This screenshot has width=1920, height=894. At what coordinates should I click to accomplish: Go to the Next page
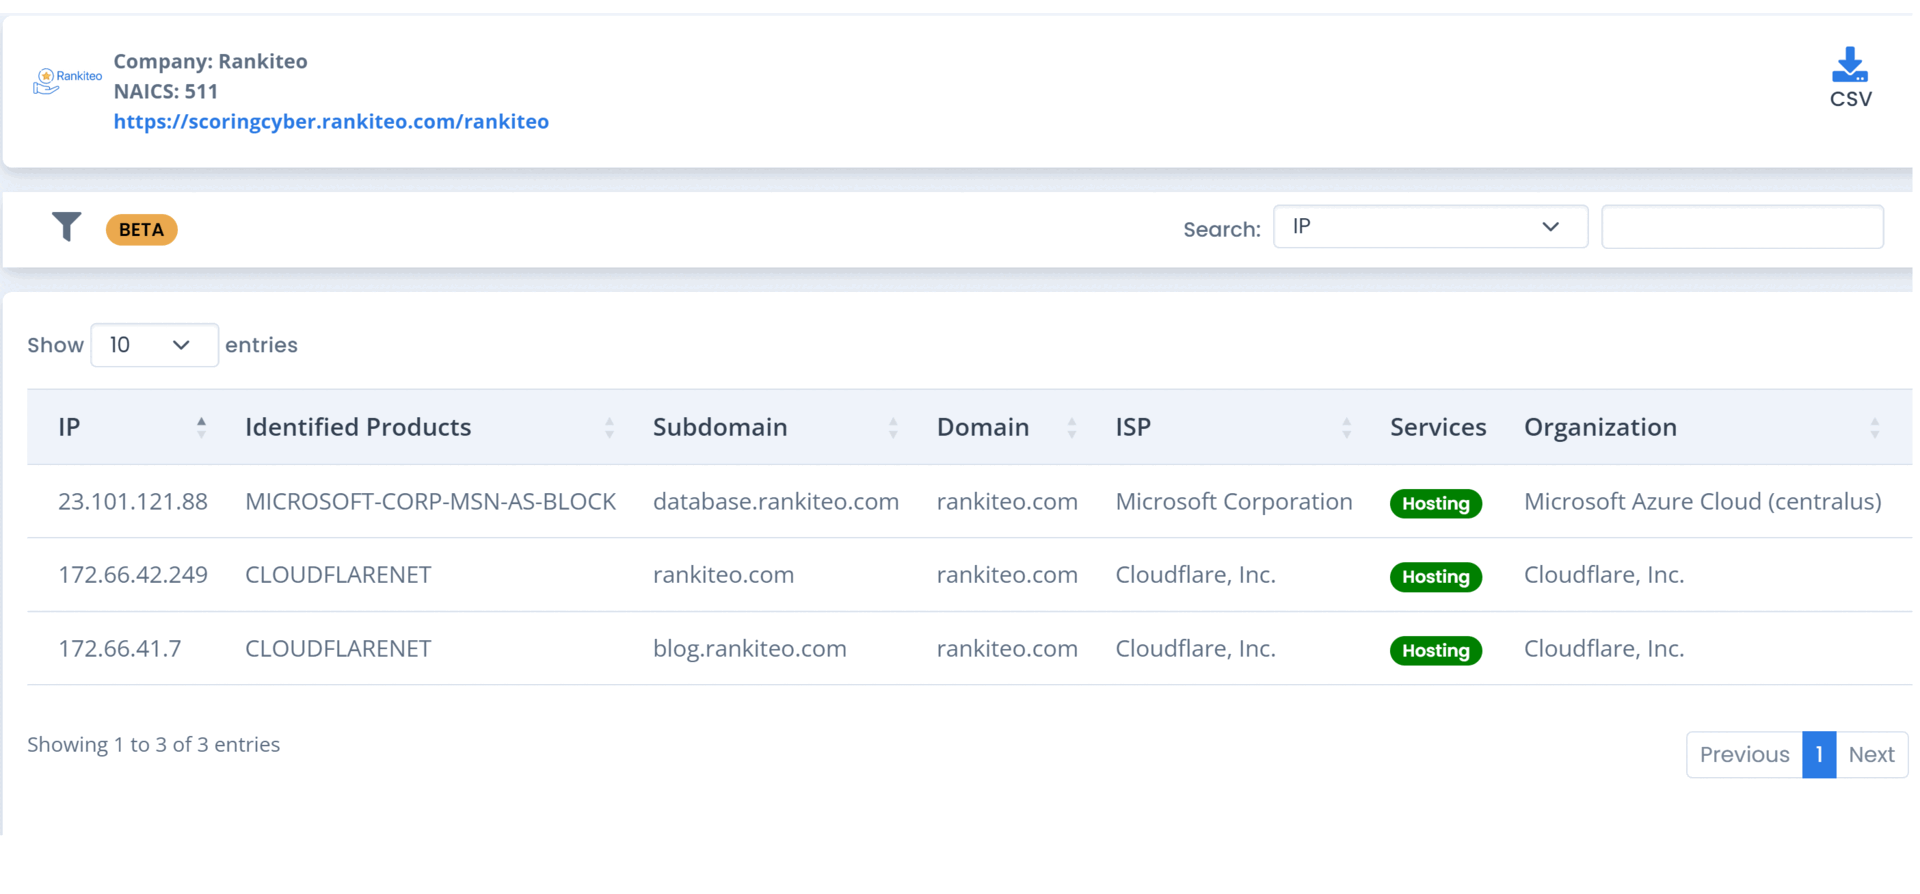[1871, 755]
